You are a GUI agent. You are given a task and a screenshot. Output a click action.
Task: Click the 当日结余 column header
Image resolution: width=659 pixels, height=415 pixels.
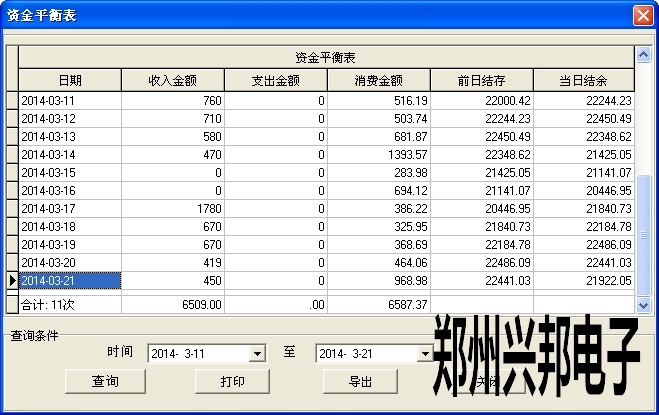[x=583, y=80]
